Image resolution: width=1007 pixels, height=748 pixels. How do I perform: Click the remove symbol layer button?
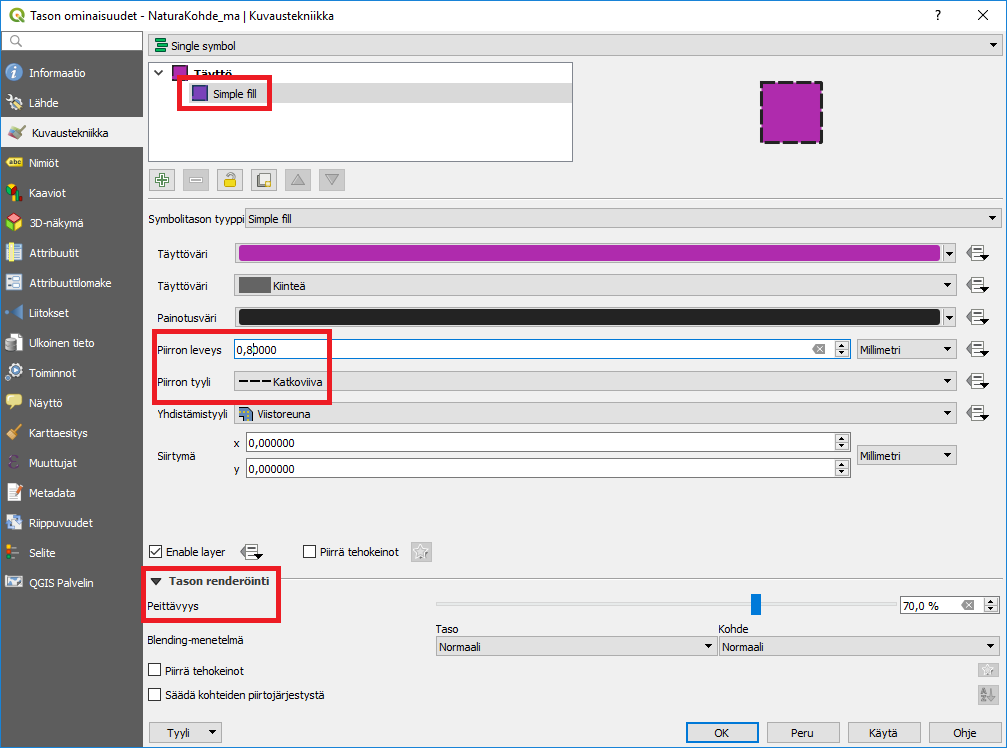196,180
